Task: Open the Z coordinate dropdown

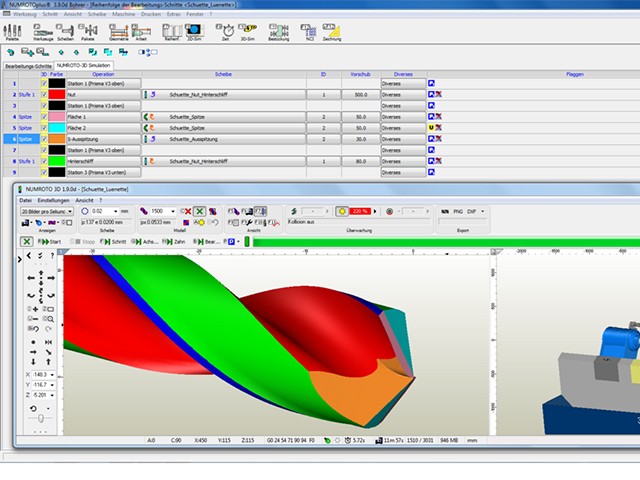Action: 52,395
